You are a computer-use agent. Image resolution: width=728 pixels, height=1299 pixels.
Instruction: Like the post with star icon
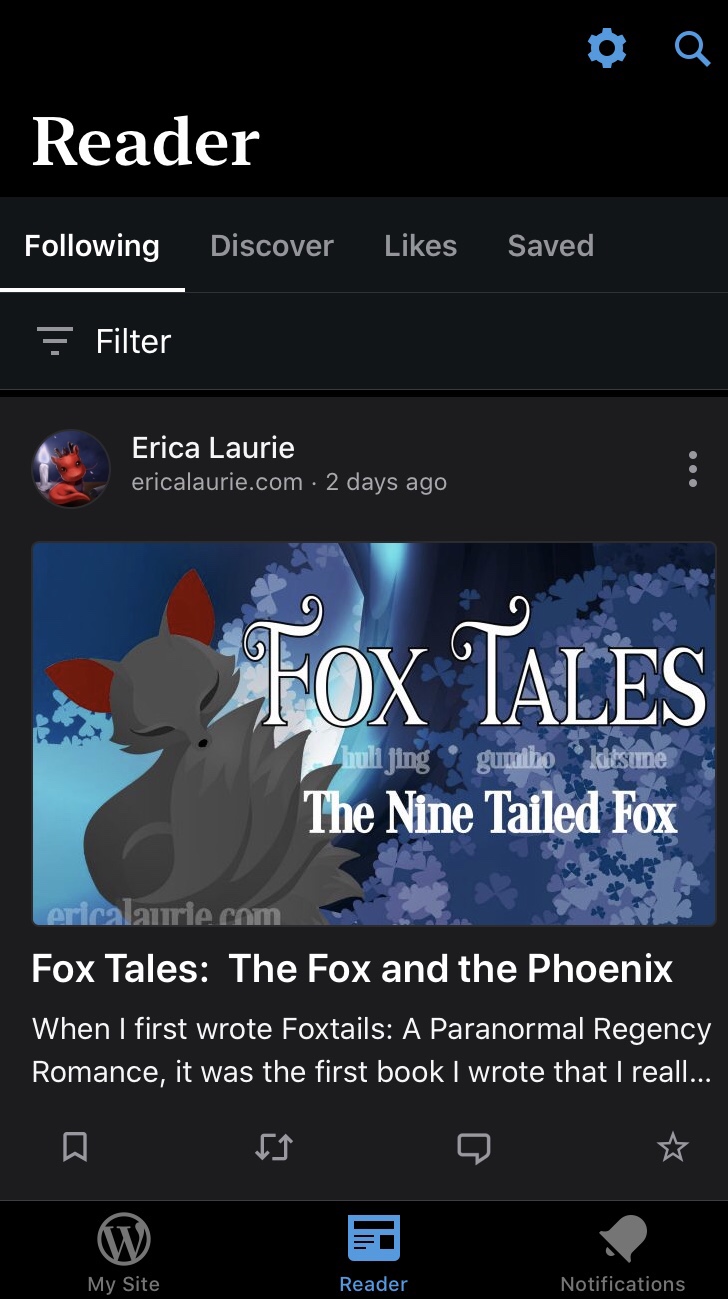[x=673, y=1147]
